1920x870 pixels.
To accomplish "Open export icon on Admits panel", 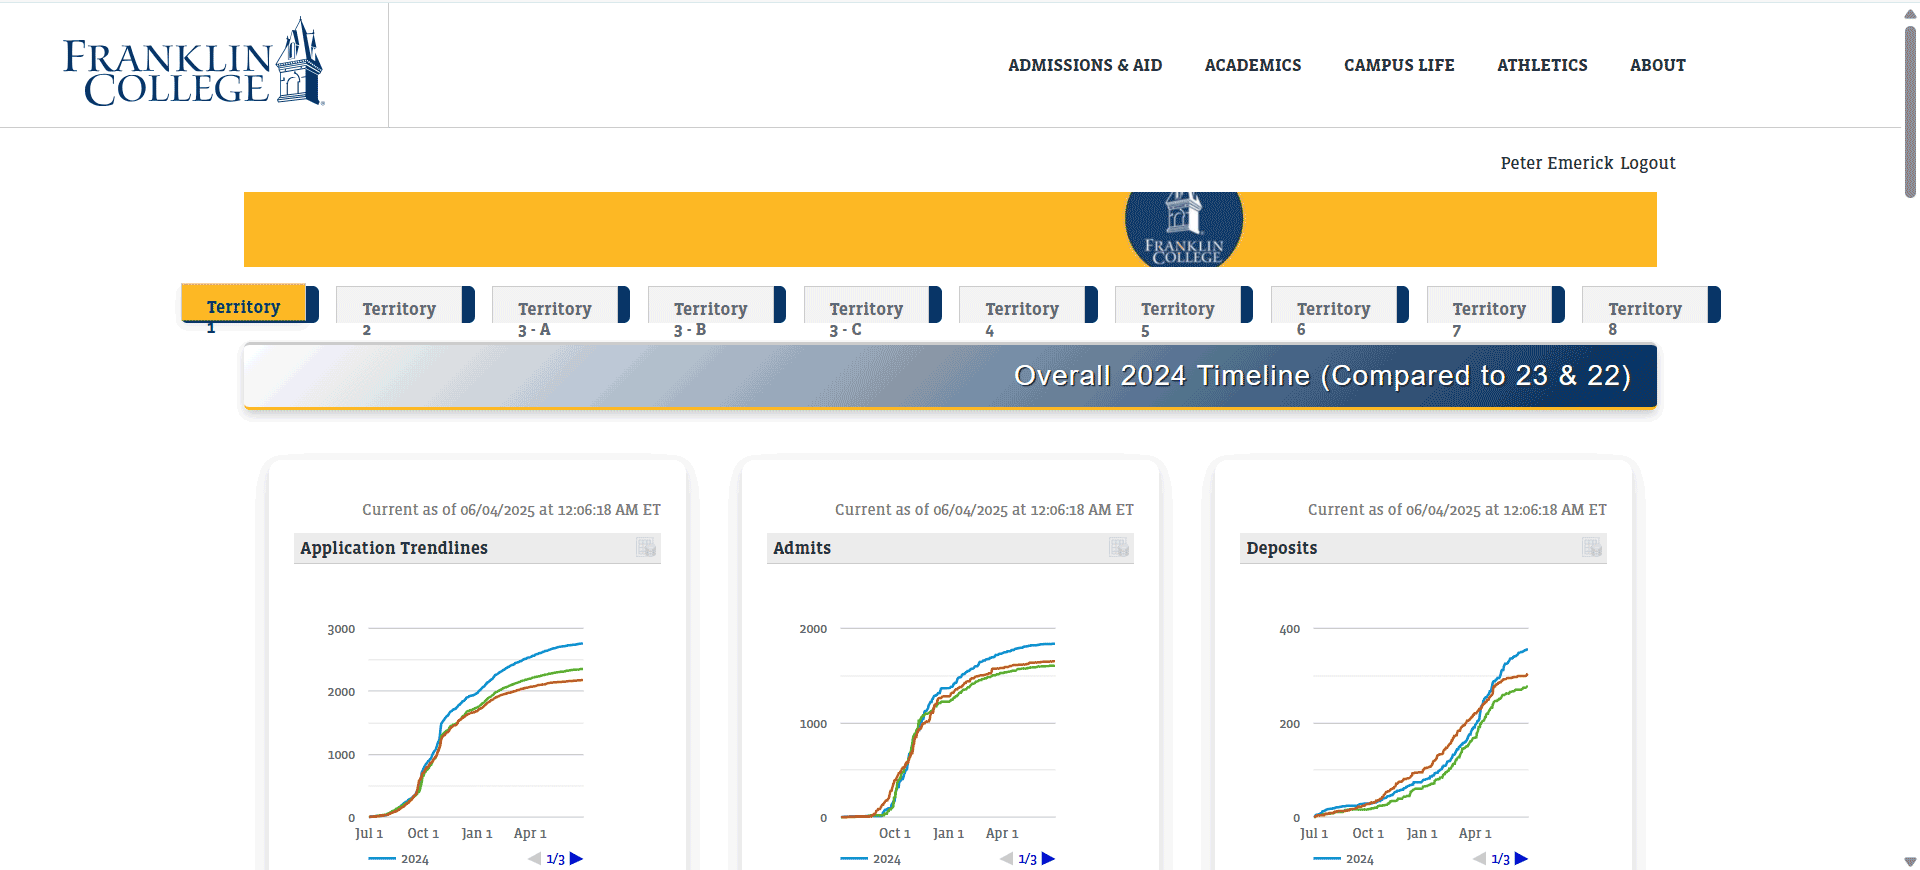I will [1119, 548].
